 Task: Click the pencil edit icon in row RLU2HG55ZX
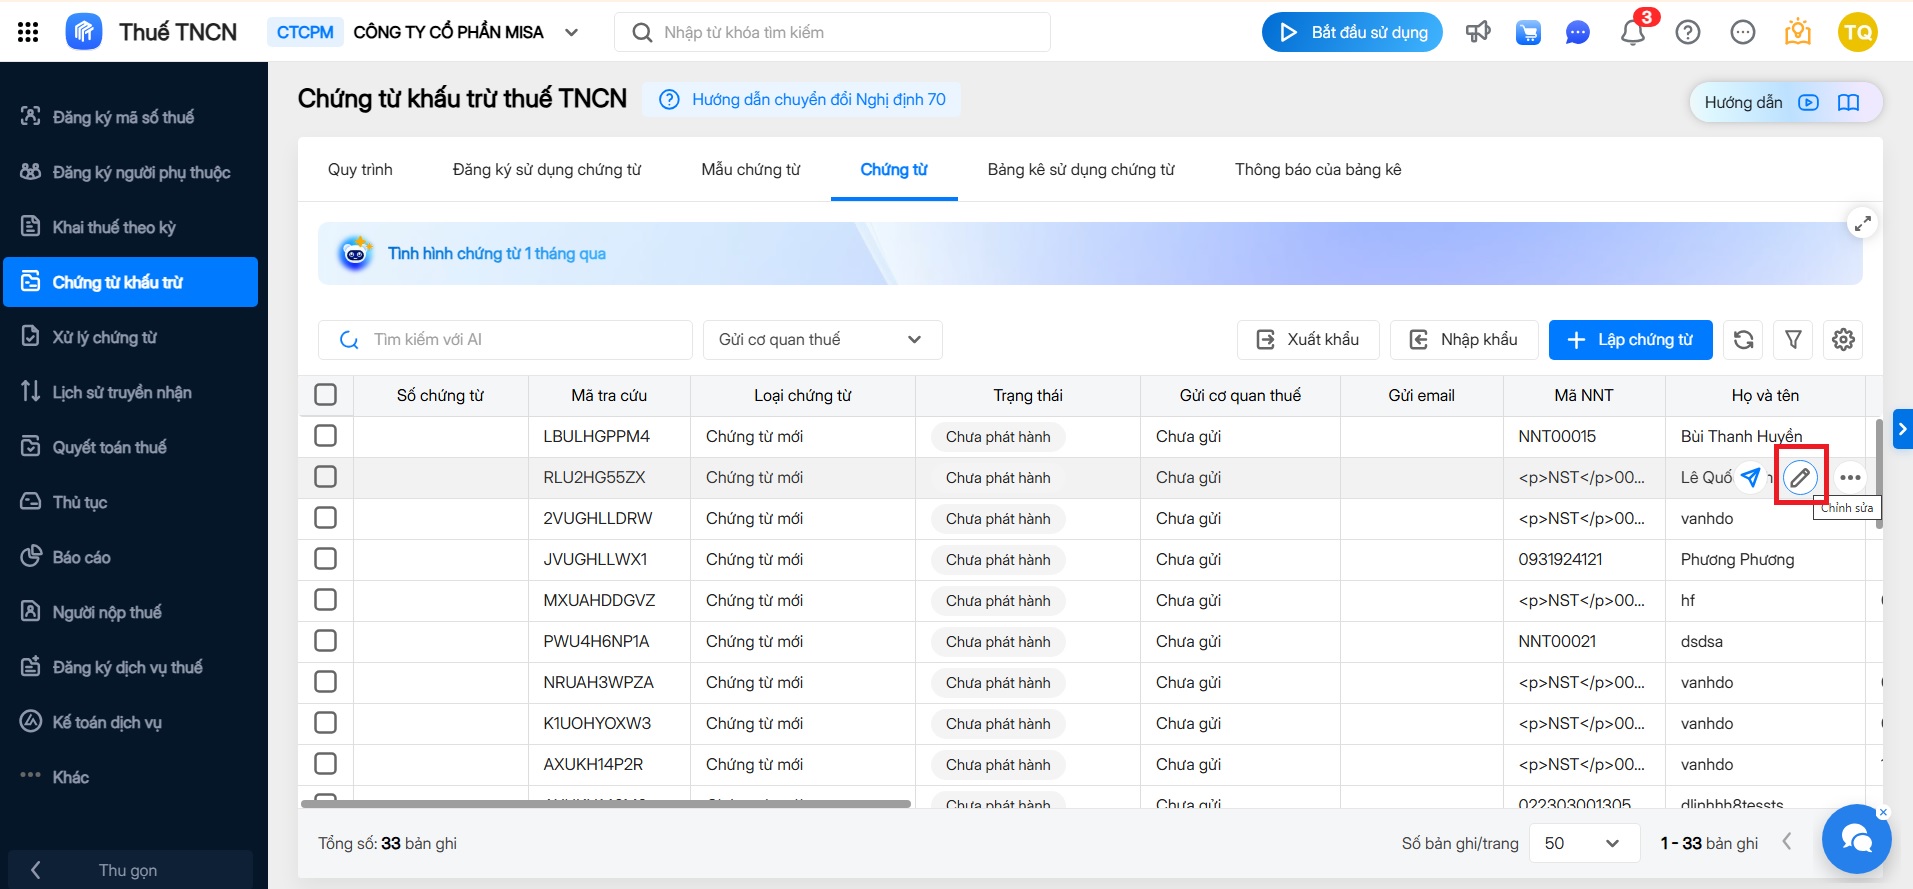pos(1800,478)
